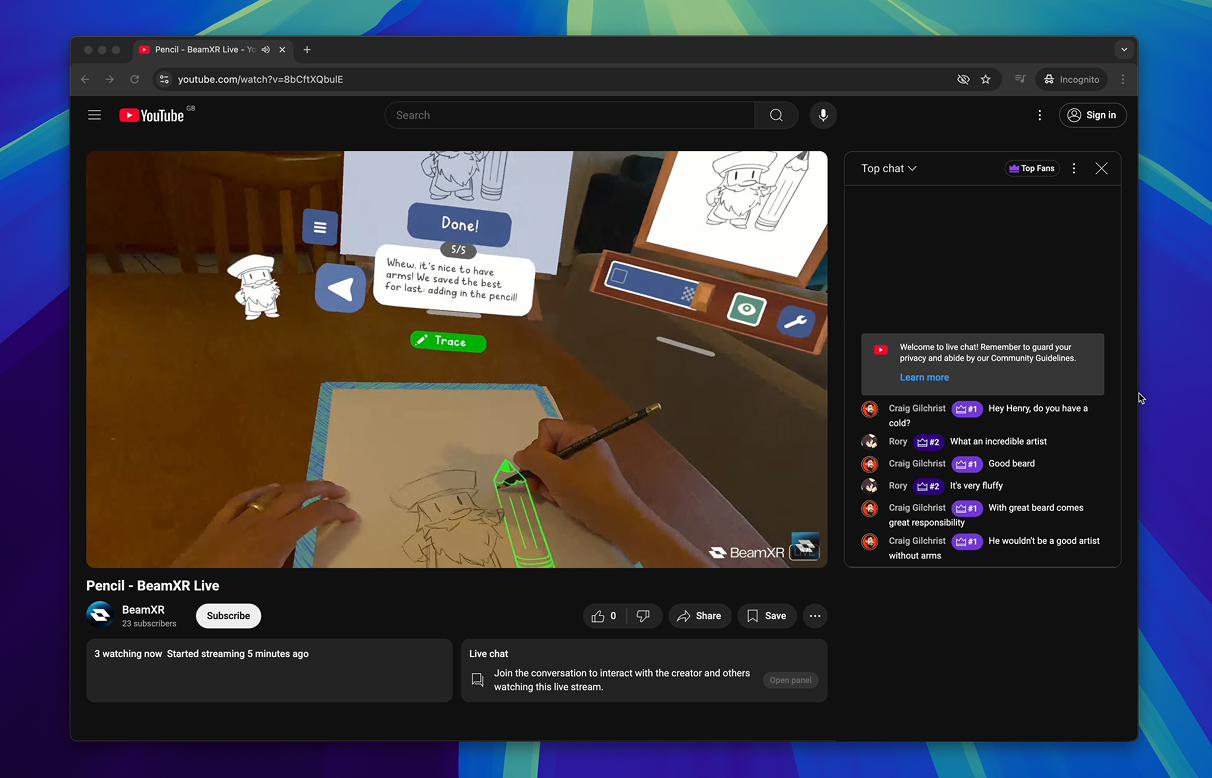1212x778 pixels.
Task: Open the media controls icon
Action: pos(1020,79)
